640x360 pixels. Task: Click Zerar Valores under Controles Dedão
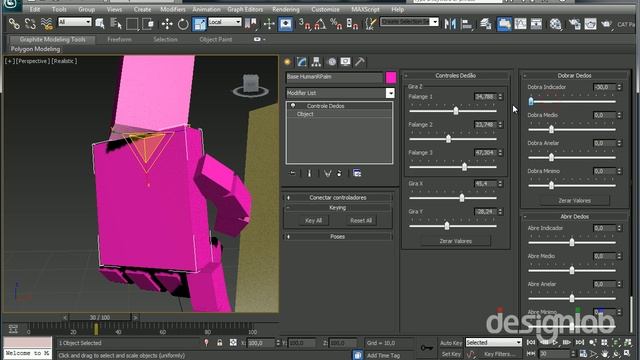pos(456,241)
